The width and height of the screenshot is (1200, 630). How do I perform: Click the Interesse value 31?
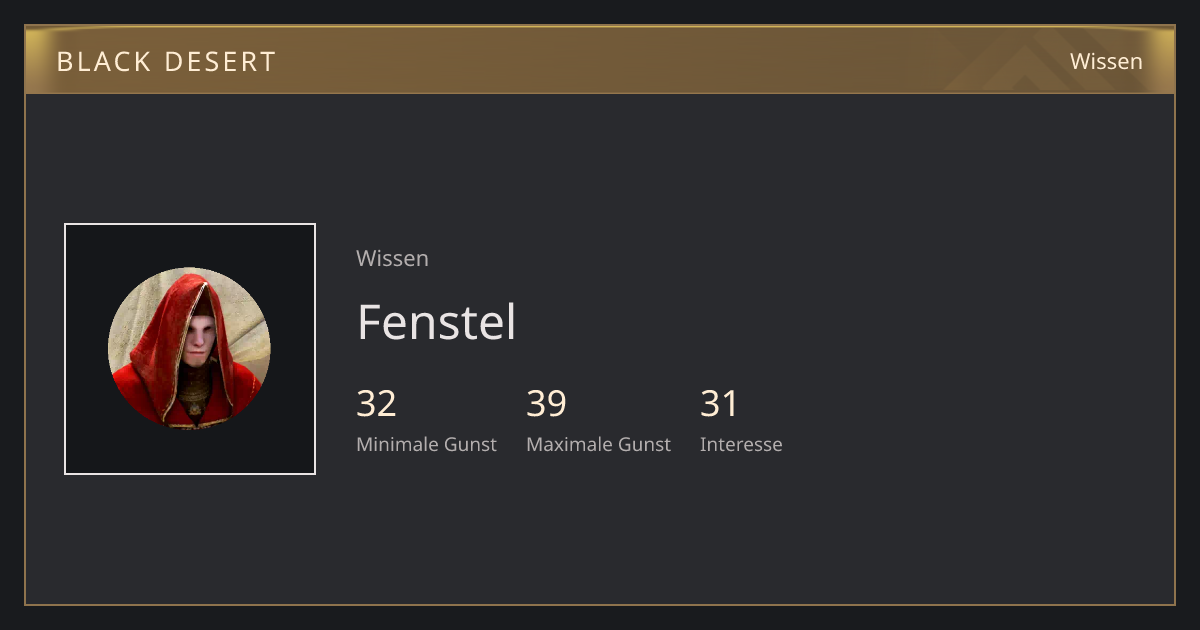[719, 403]
